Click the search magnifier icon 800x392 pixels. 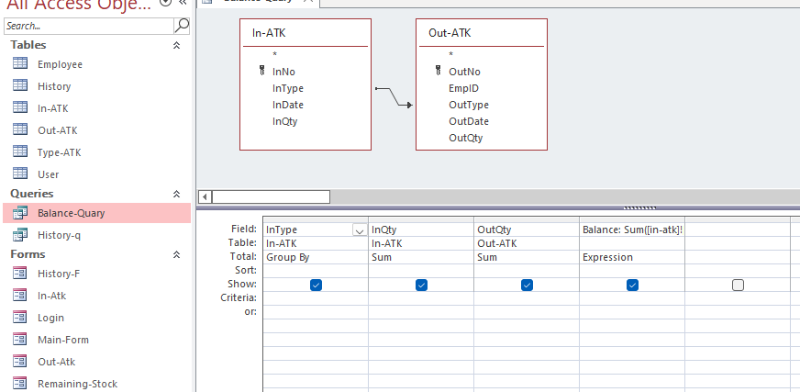tap(181, 25)
